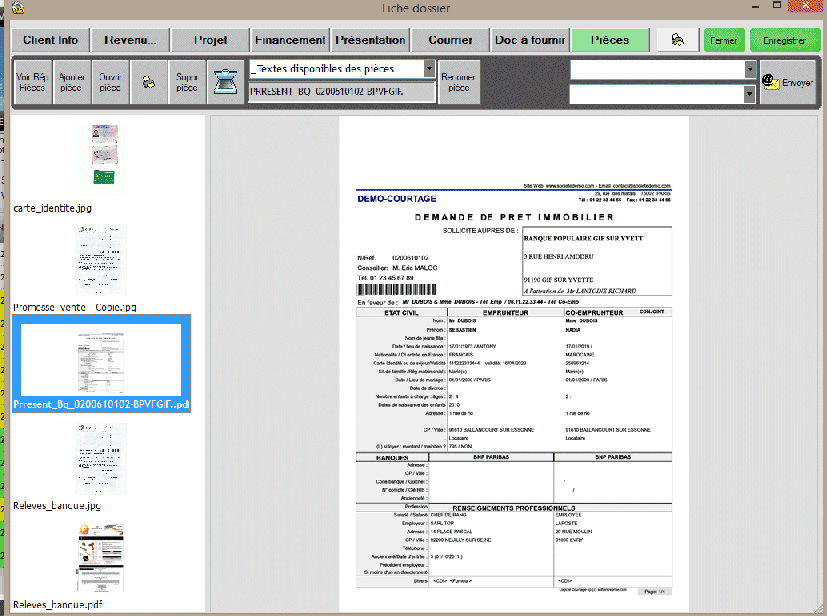Open the lower right combo box arrow
The image size is (827, 616).
(749, 93)
